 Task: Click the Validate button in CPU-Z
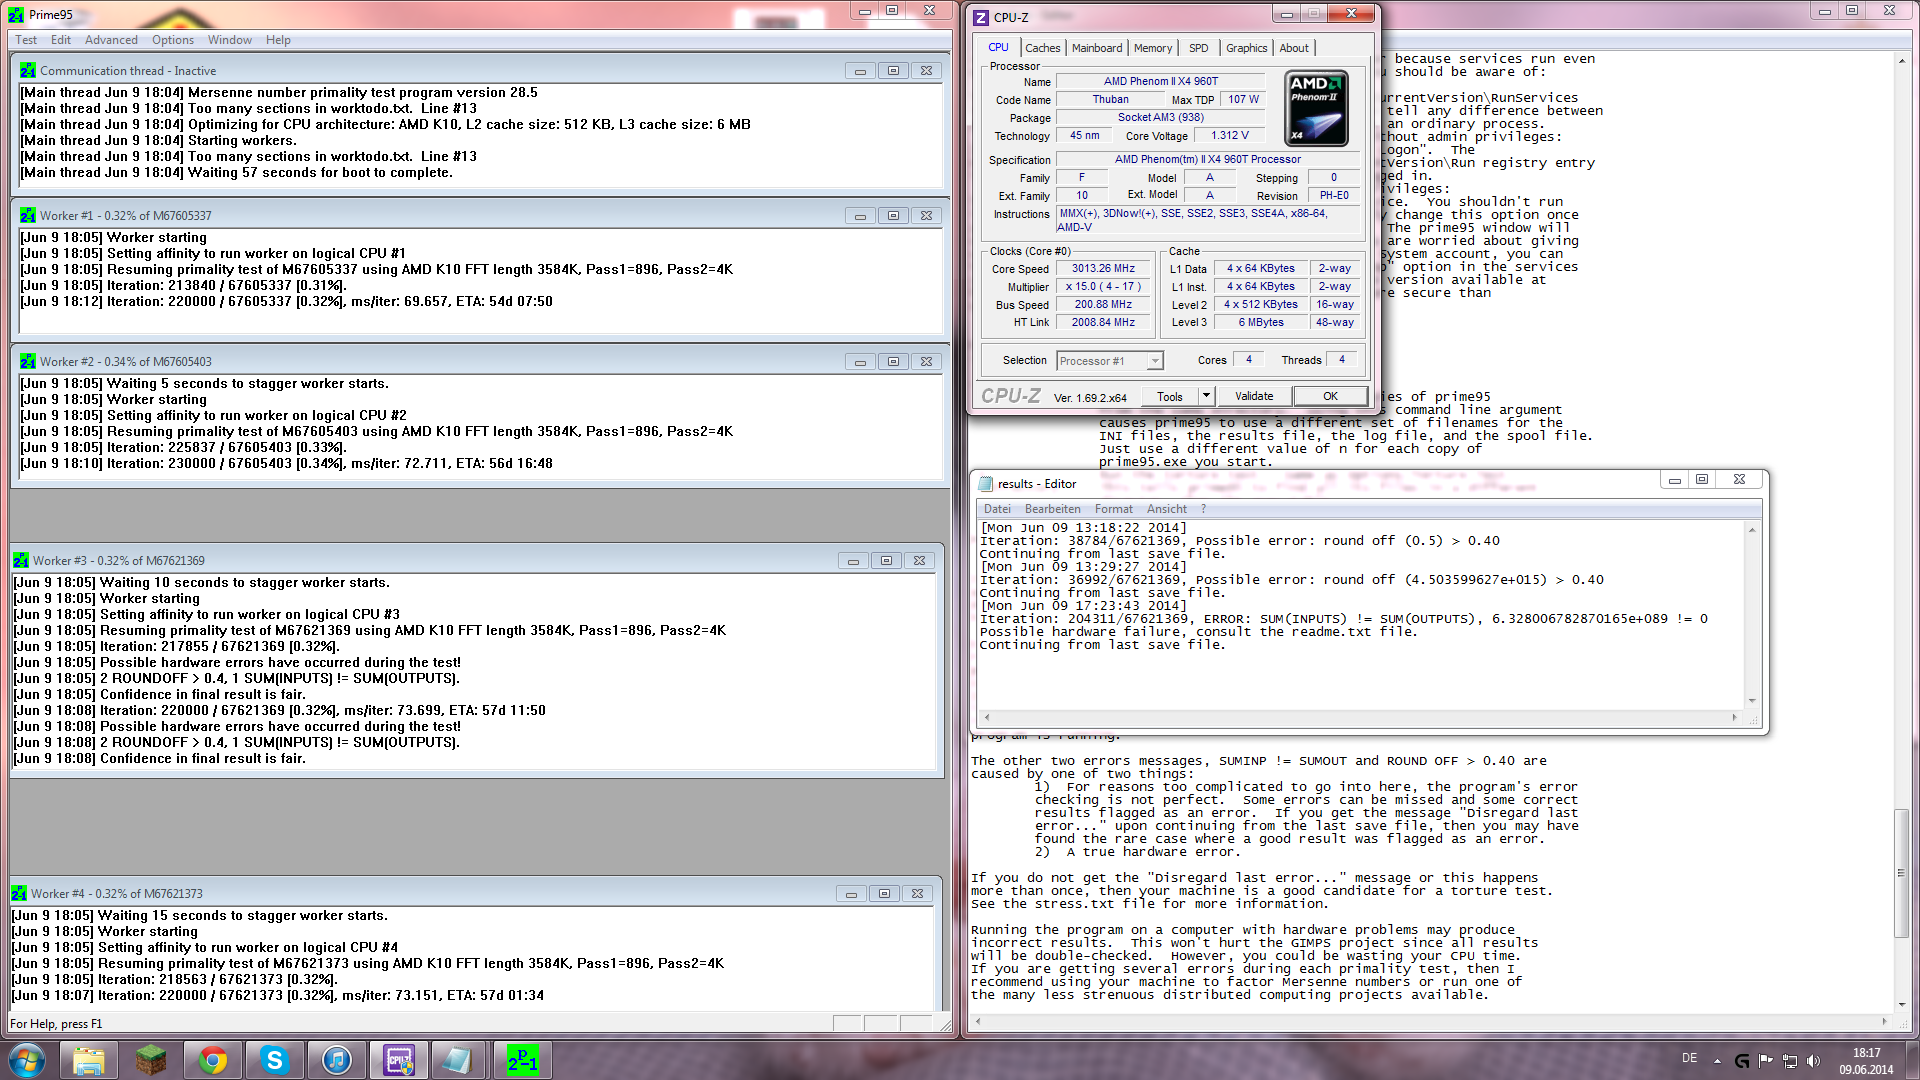tap(1254, 396)
